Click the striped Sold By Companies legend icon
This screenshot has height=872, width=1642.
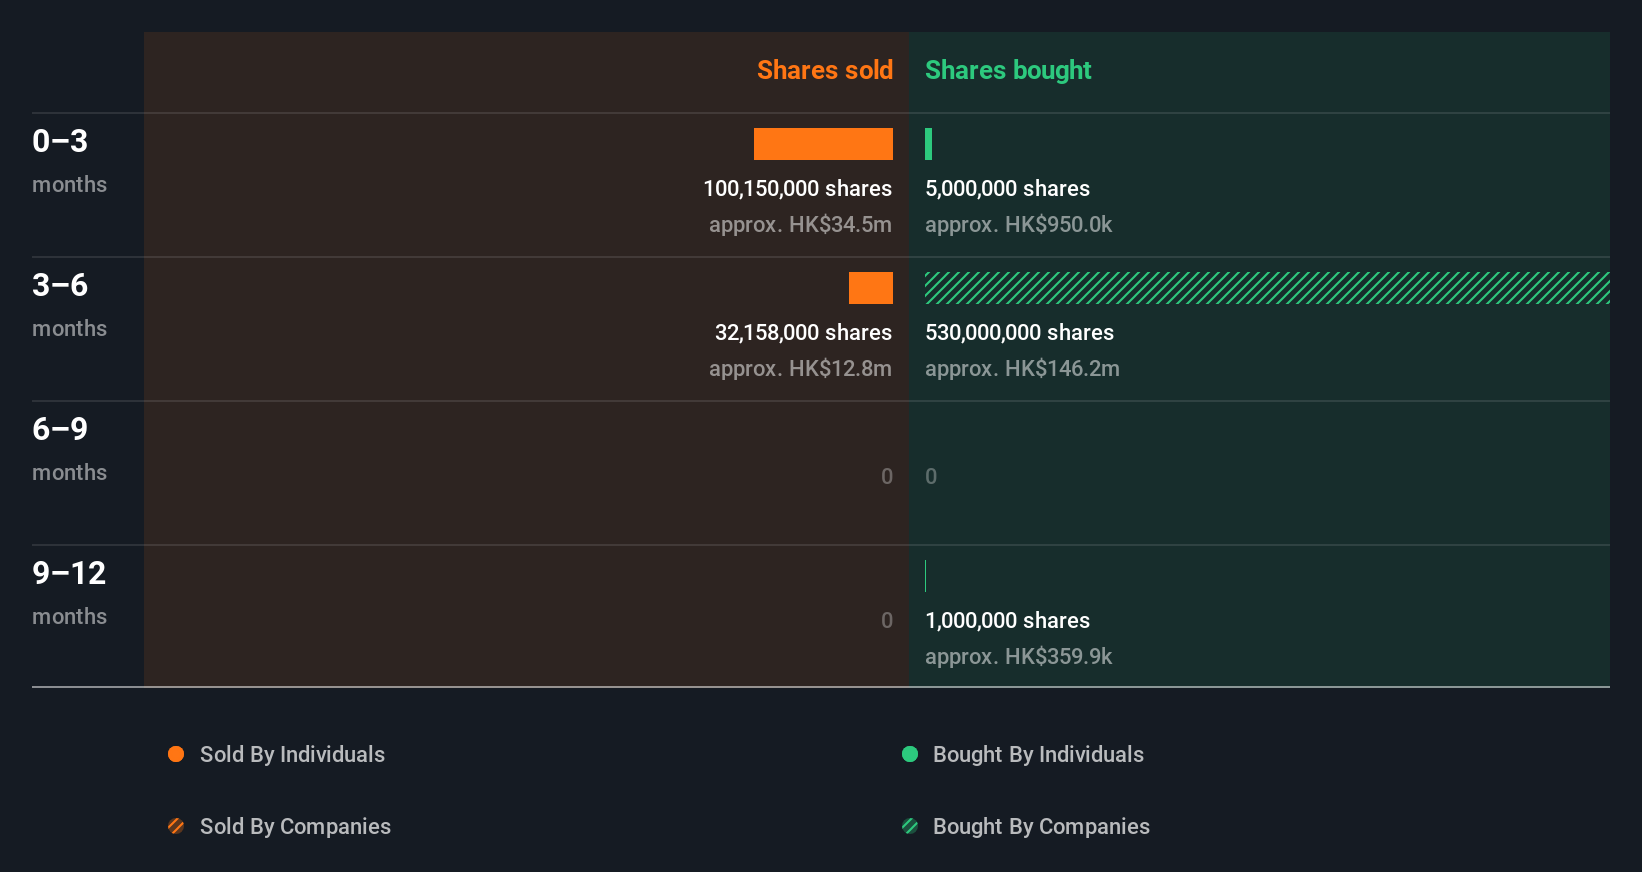(176, 826)
